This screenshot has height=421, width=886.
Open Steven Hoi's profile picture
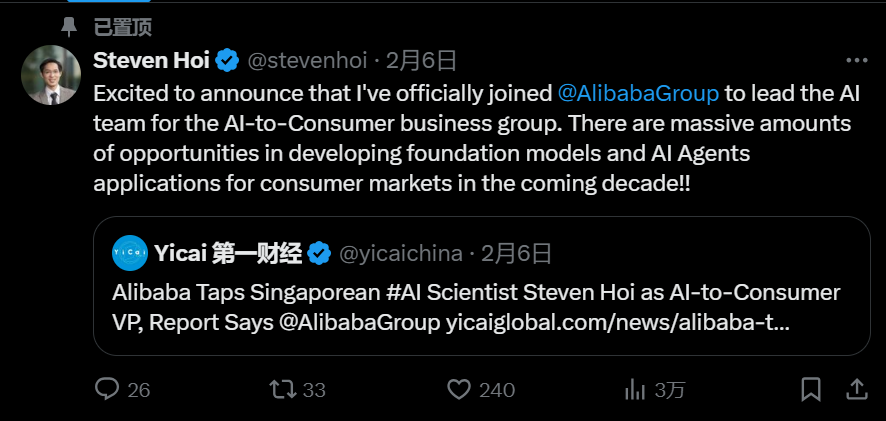click(51, 75)
